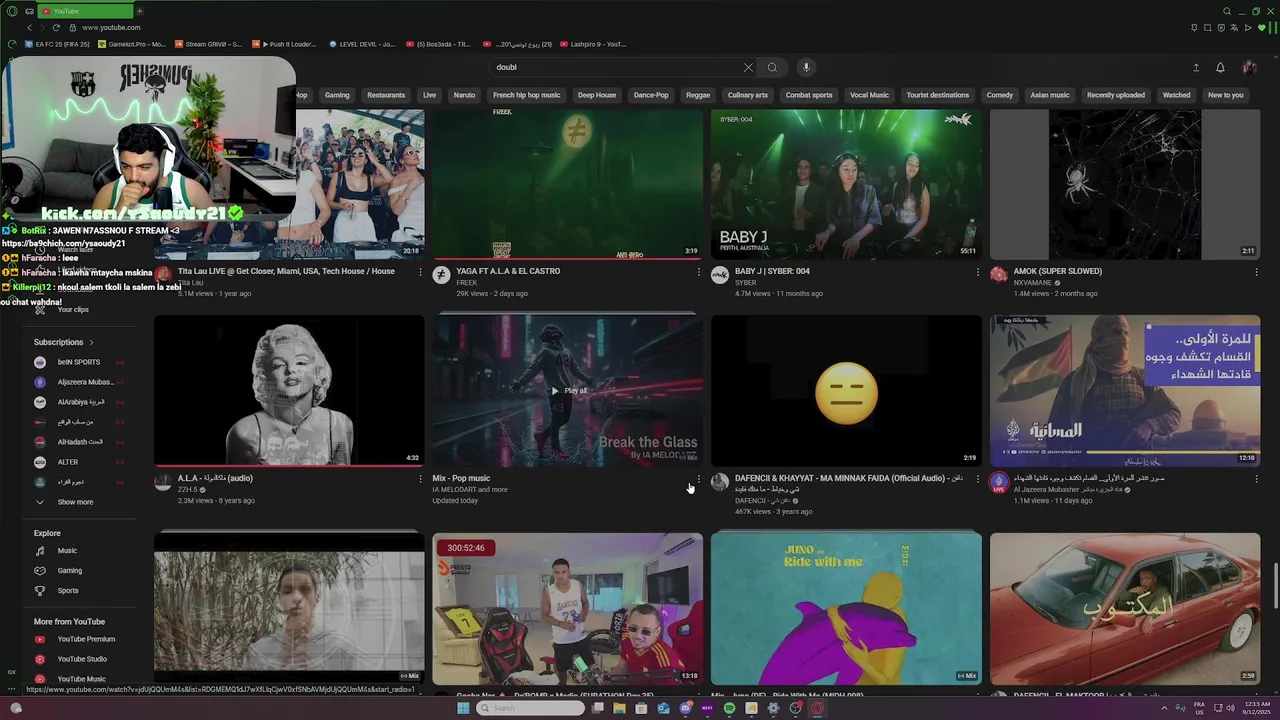Open the Music icon under Explore
Image resolution: width=1280 pixels, height=720 pixels.
40,550
